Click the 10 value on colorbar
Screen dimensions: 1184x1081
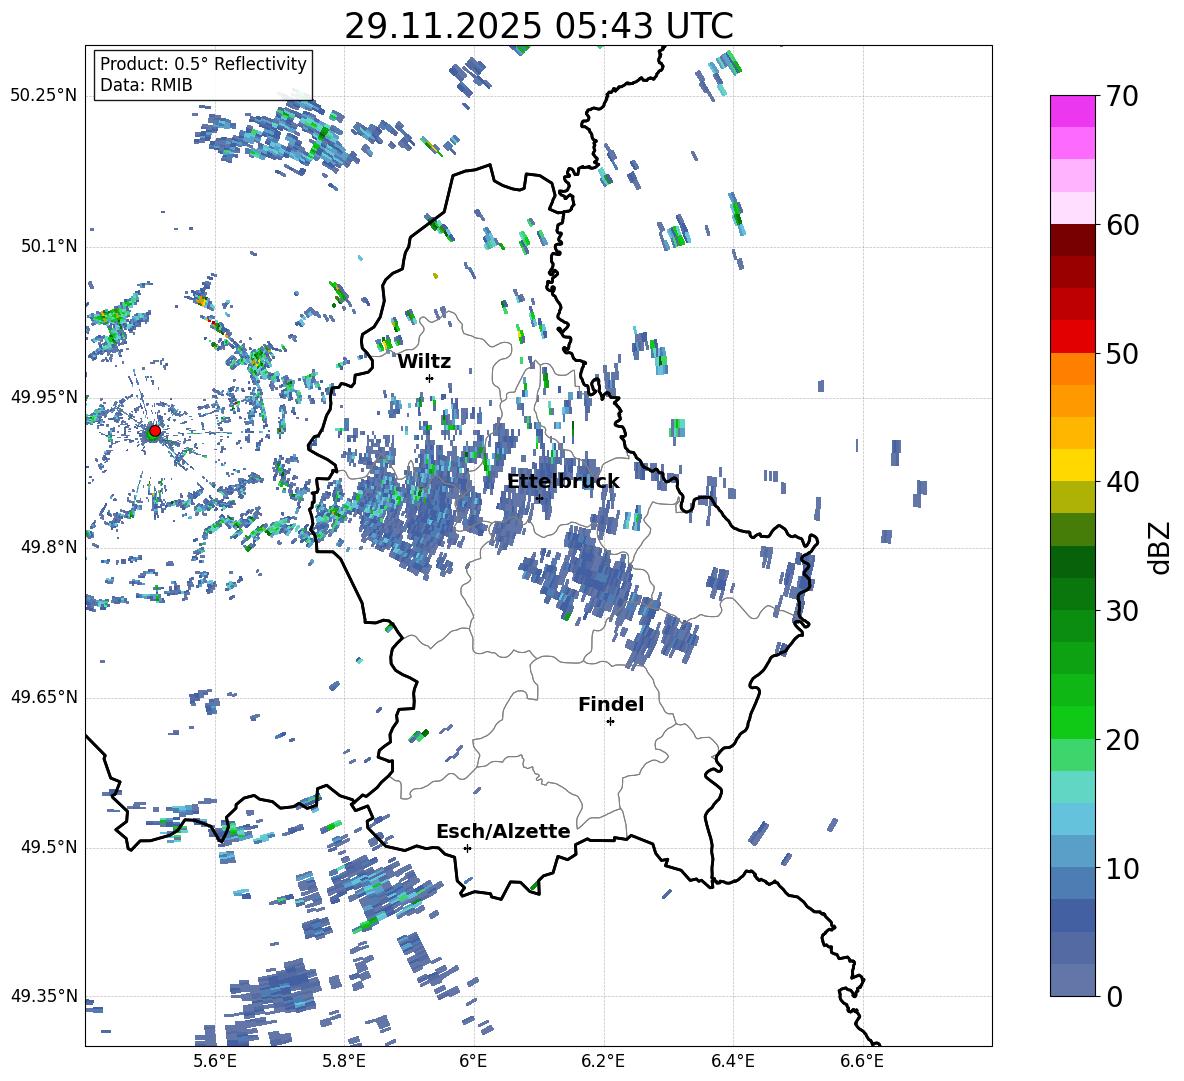coord(1121,868)
